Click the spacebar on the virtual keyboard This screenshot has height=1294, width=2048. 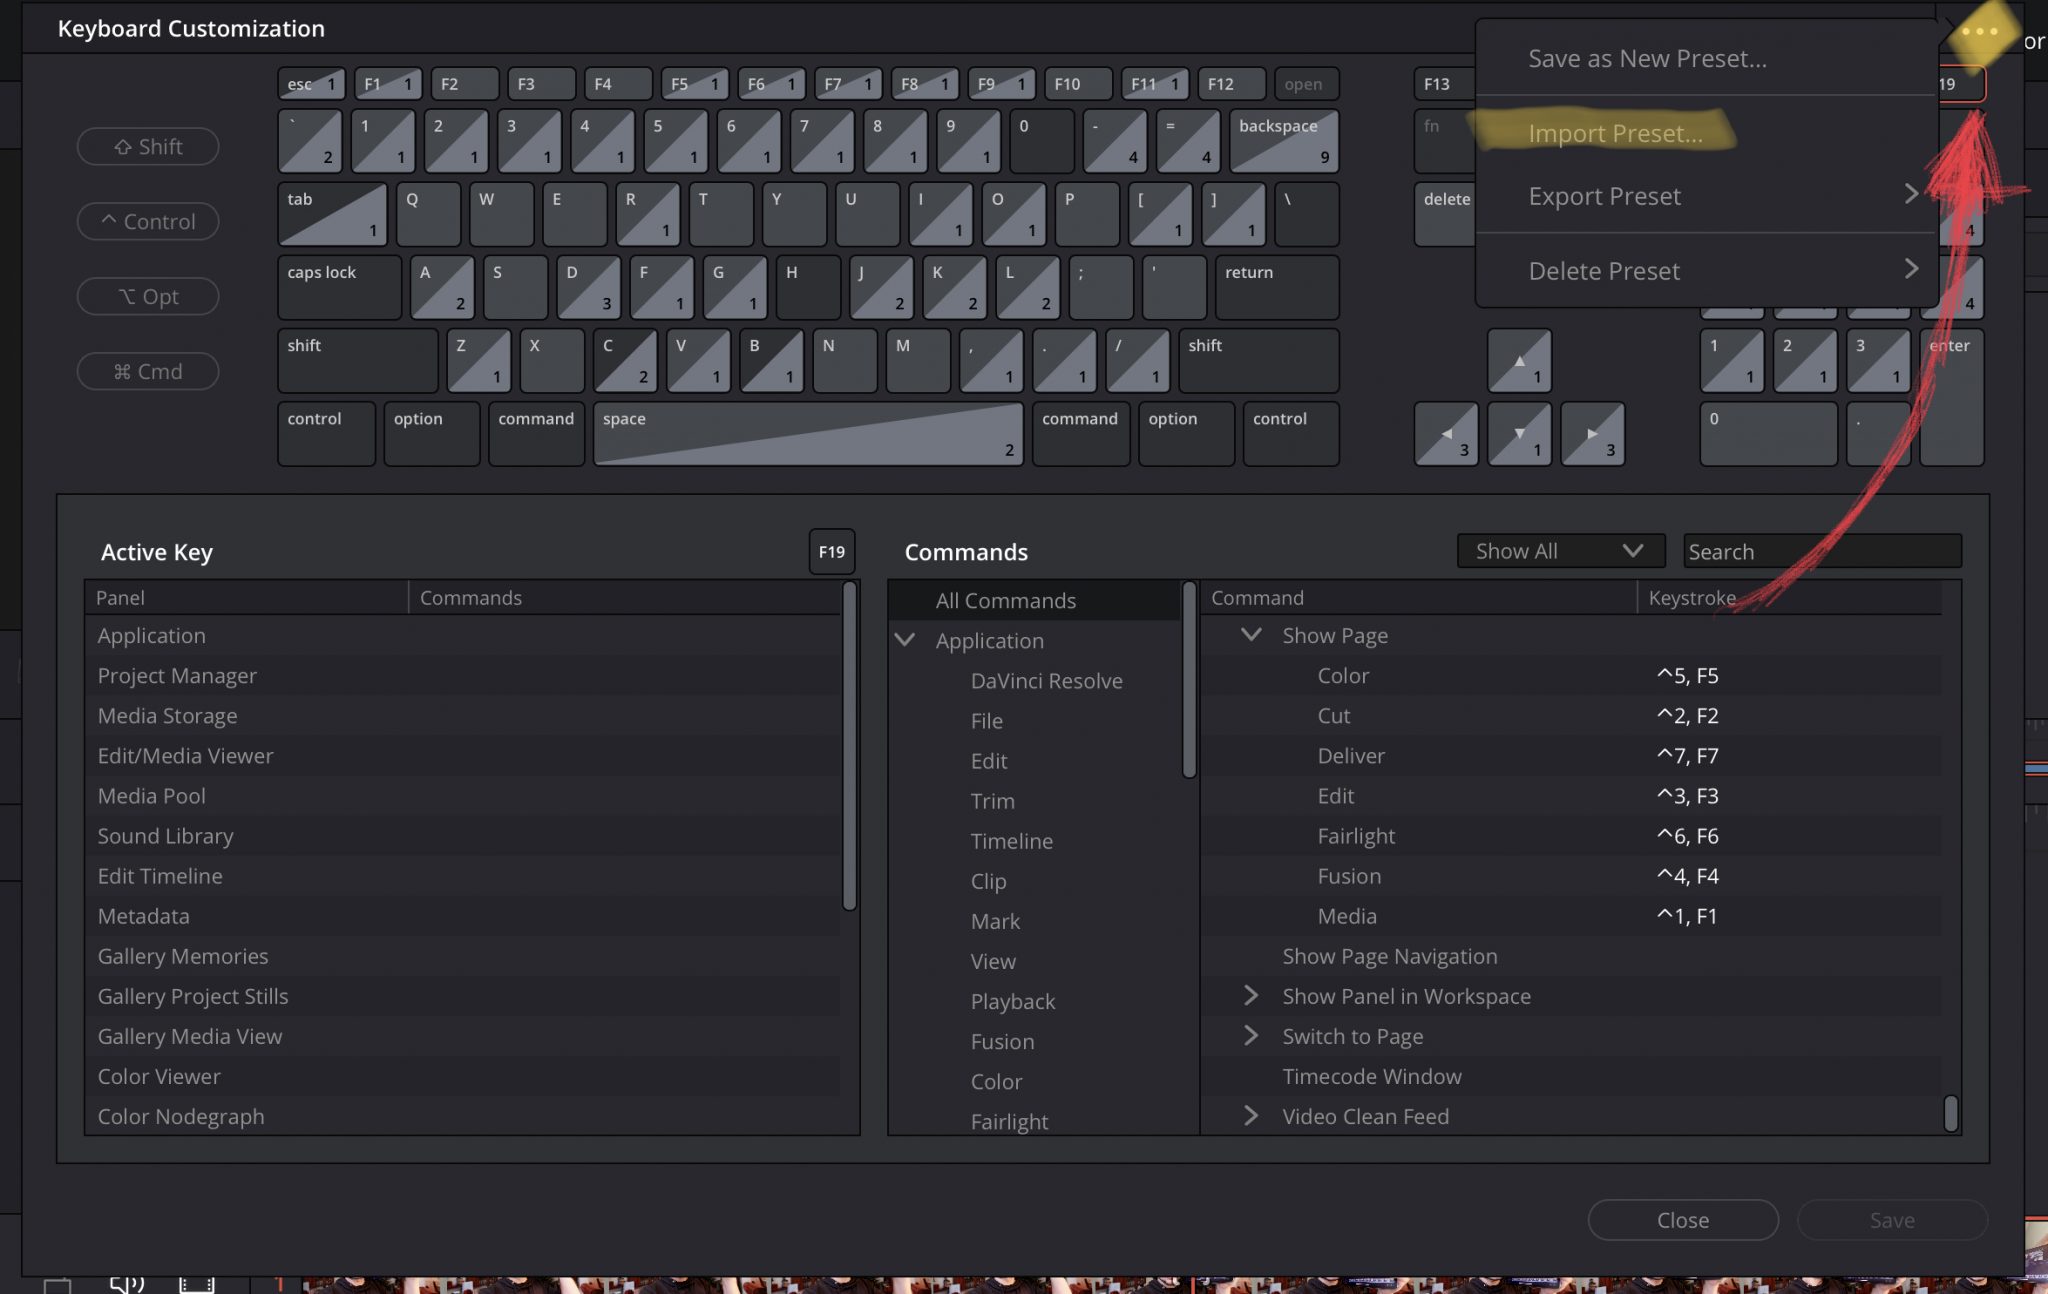pos(806,434)
